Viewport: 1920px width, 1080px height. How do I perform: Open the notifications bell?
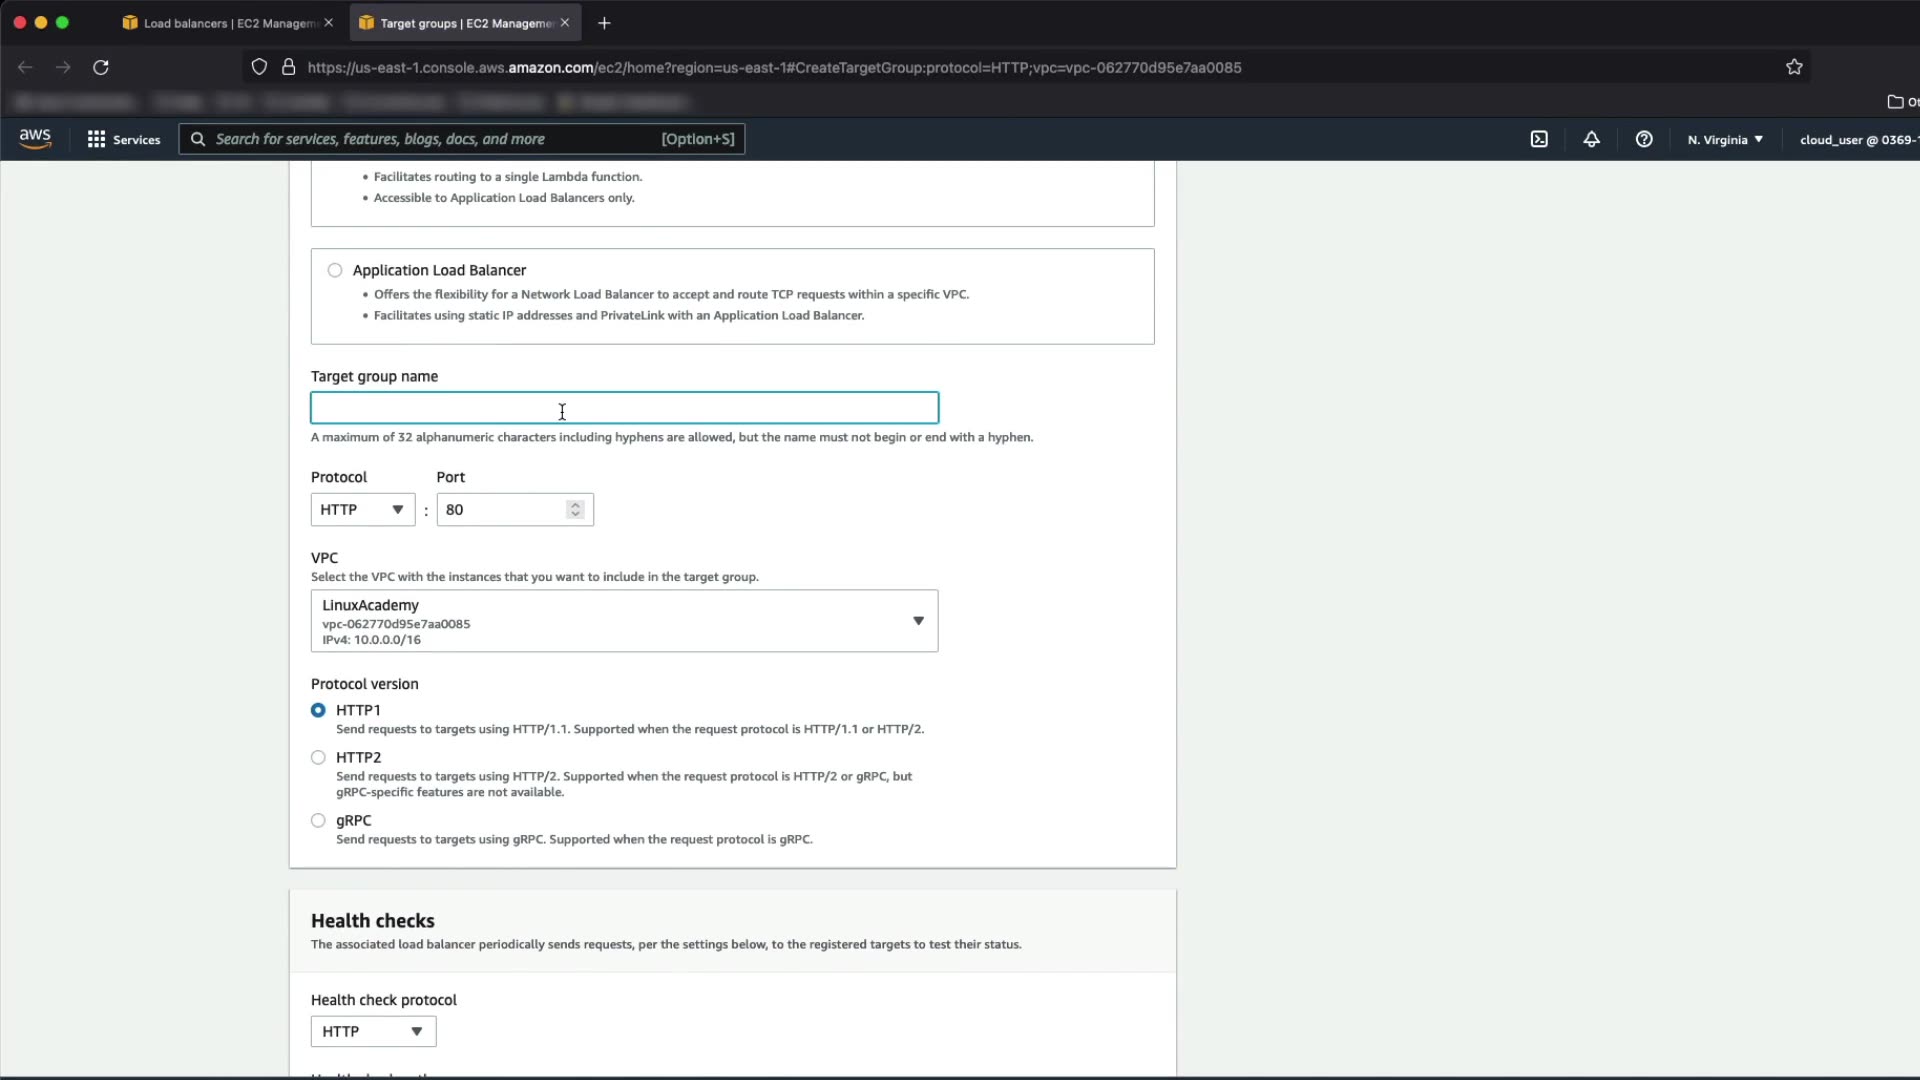coord(1591,139)
